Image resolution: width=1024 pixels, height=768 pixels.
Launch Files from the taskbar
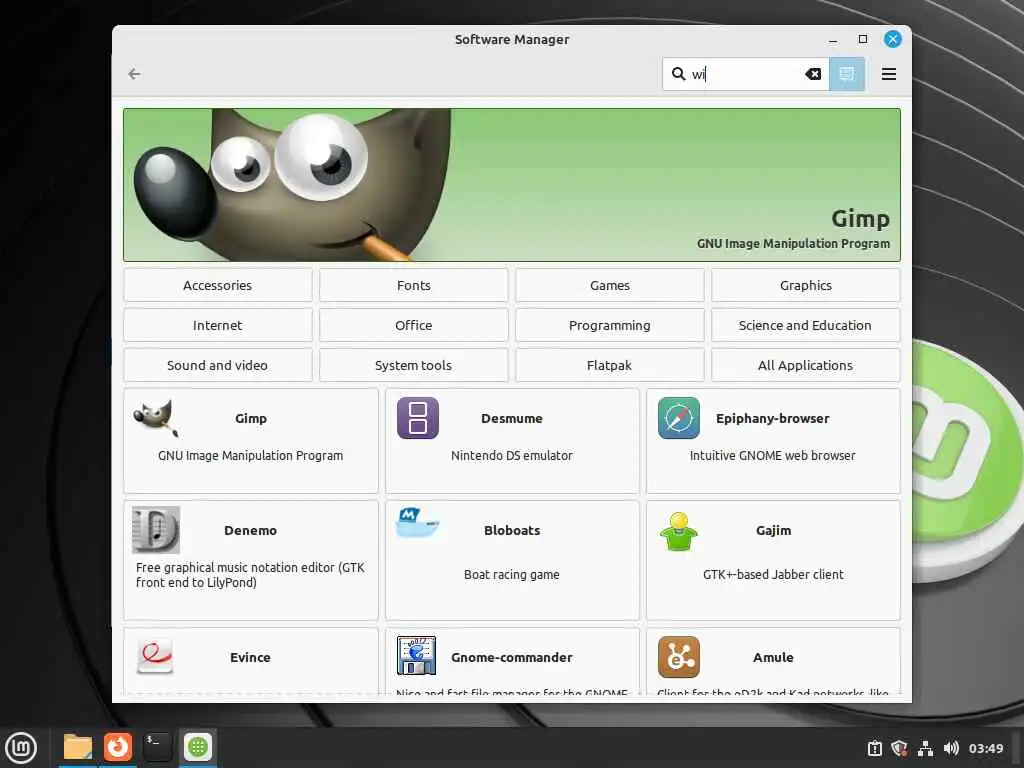coord(78,747)
